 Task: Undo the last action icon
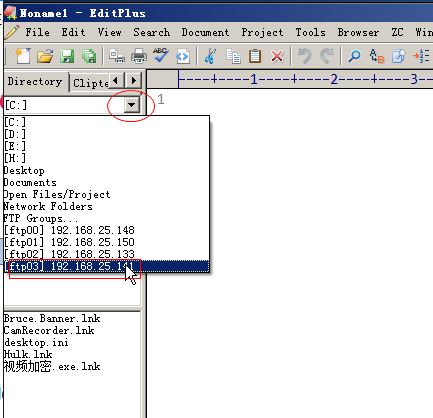click(305, 56)
